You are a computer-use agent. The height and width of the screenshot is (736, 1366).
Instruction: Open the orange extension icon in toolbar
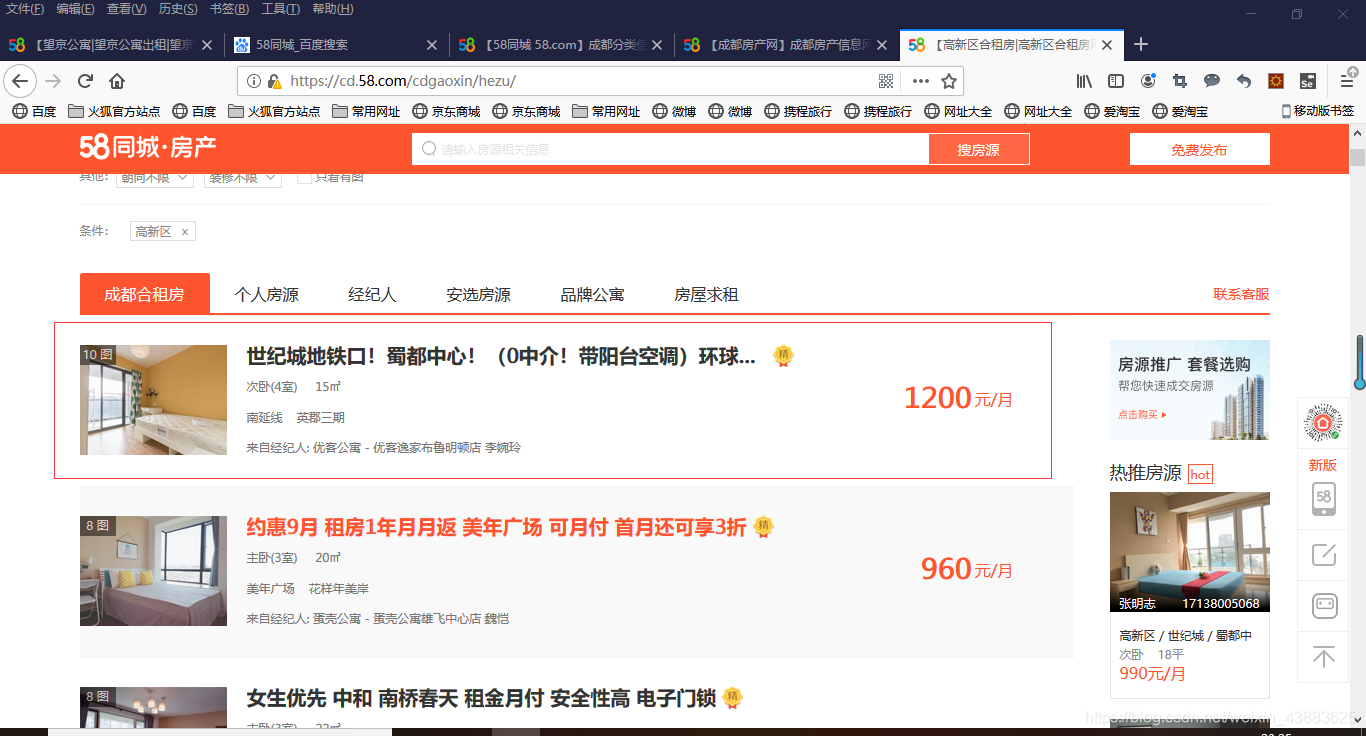[1276, 81]
